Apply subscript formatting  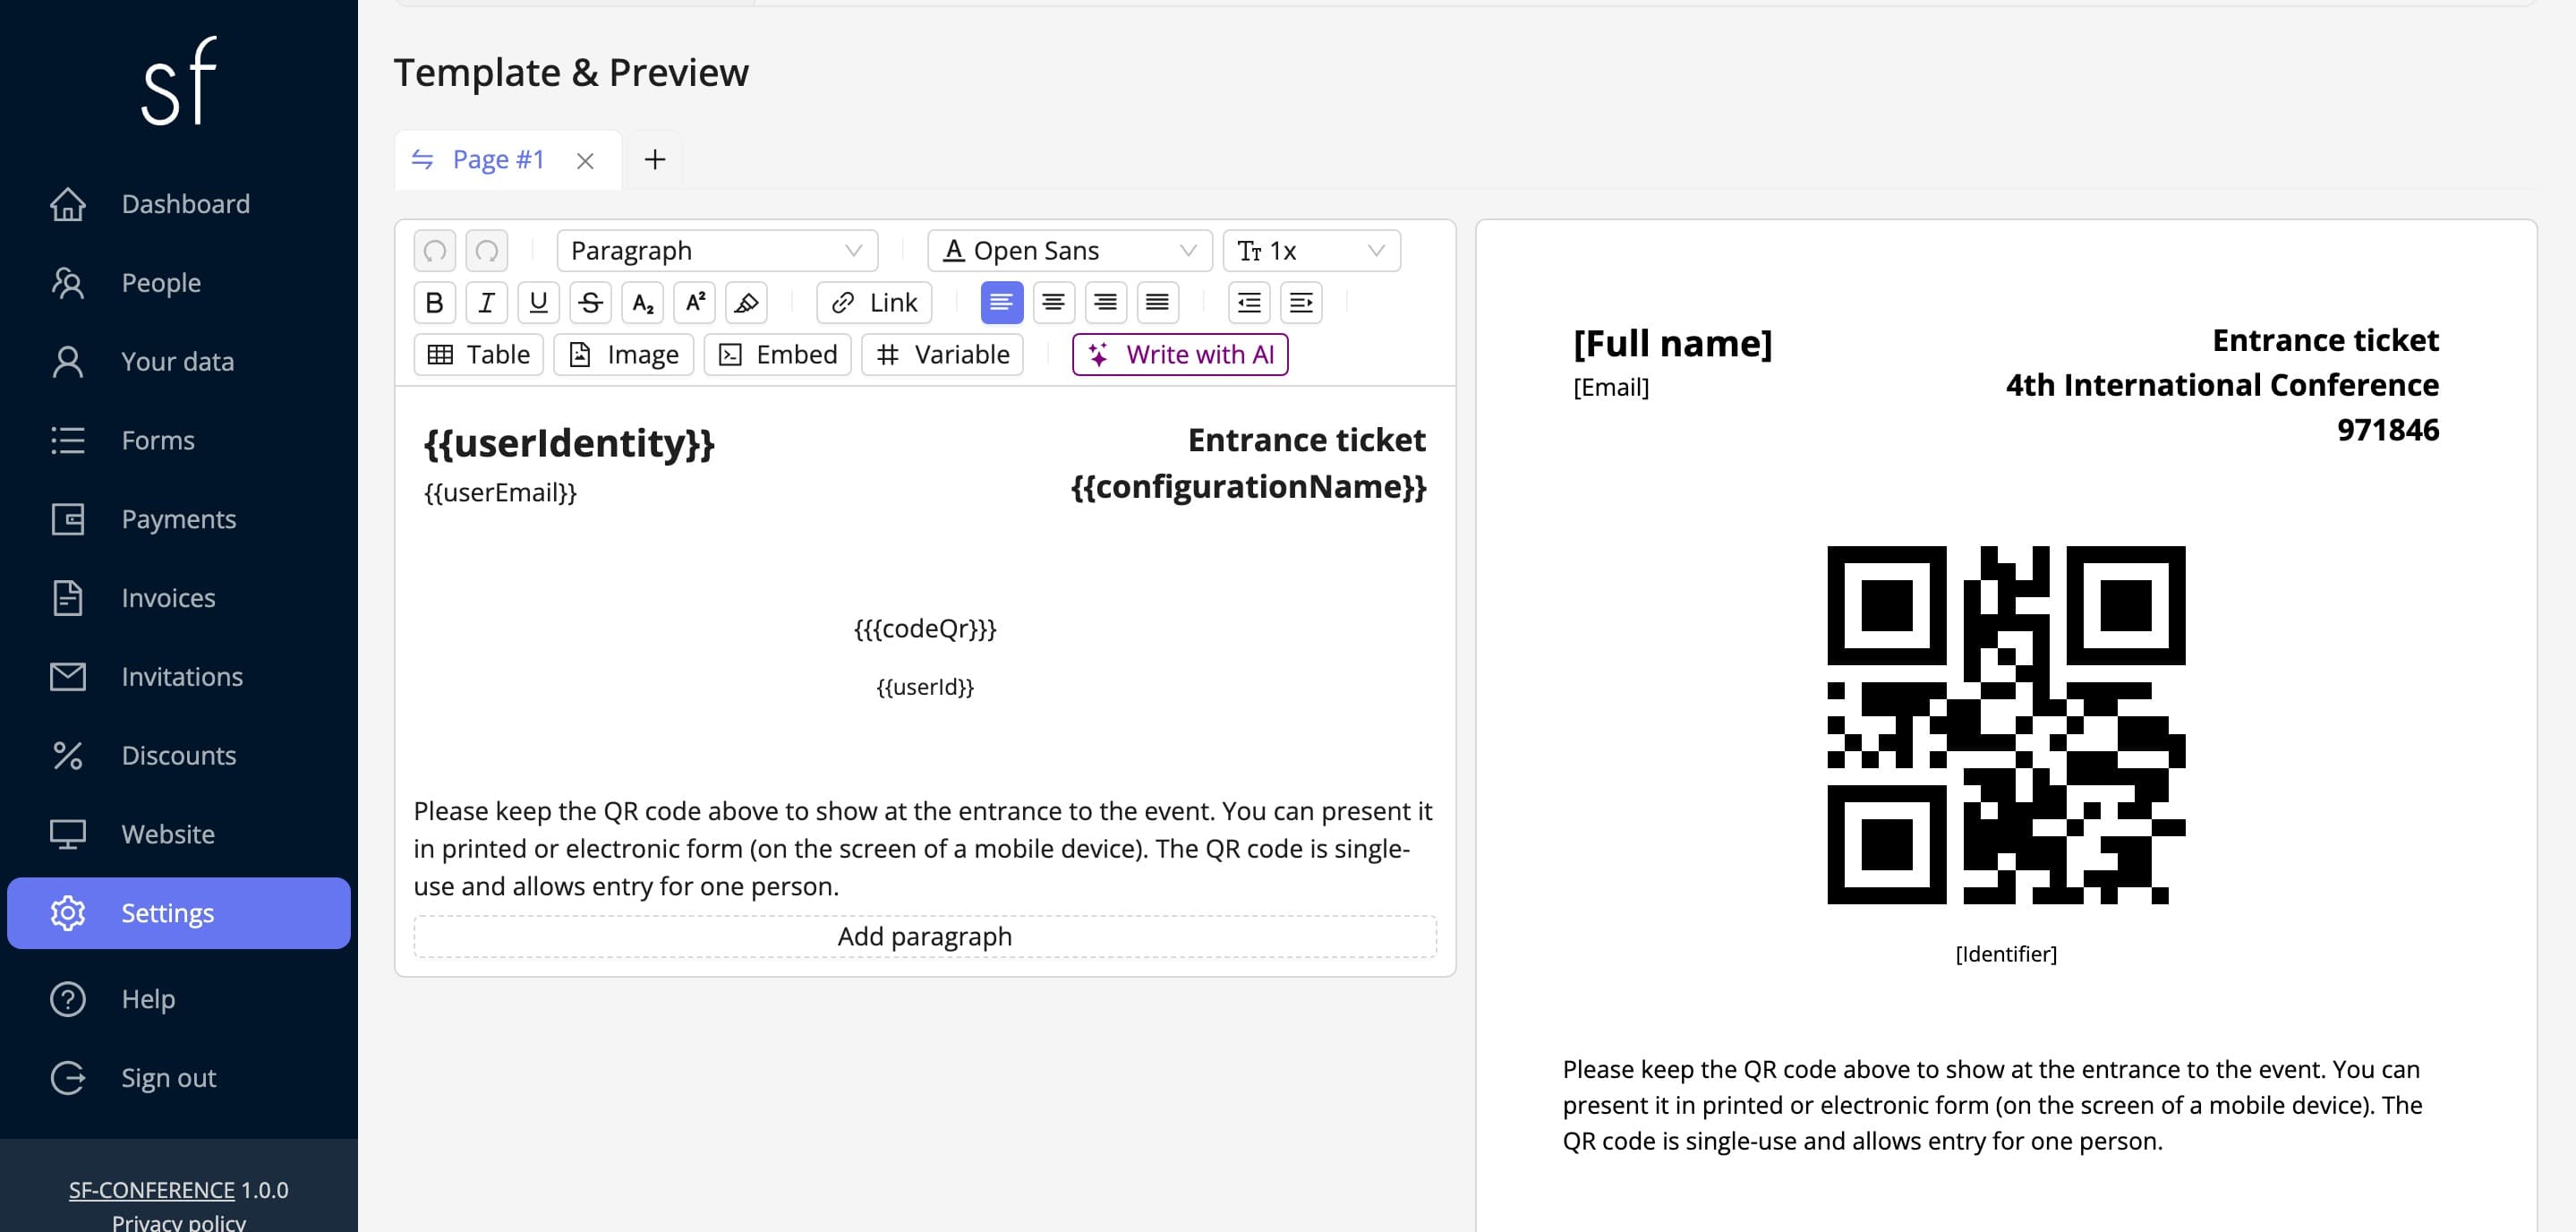[642, 302]
